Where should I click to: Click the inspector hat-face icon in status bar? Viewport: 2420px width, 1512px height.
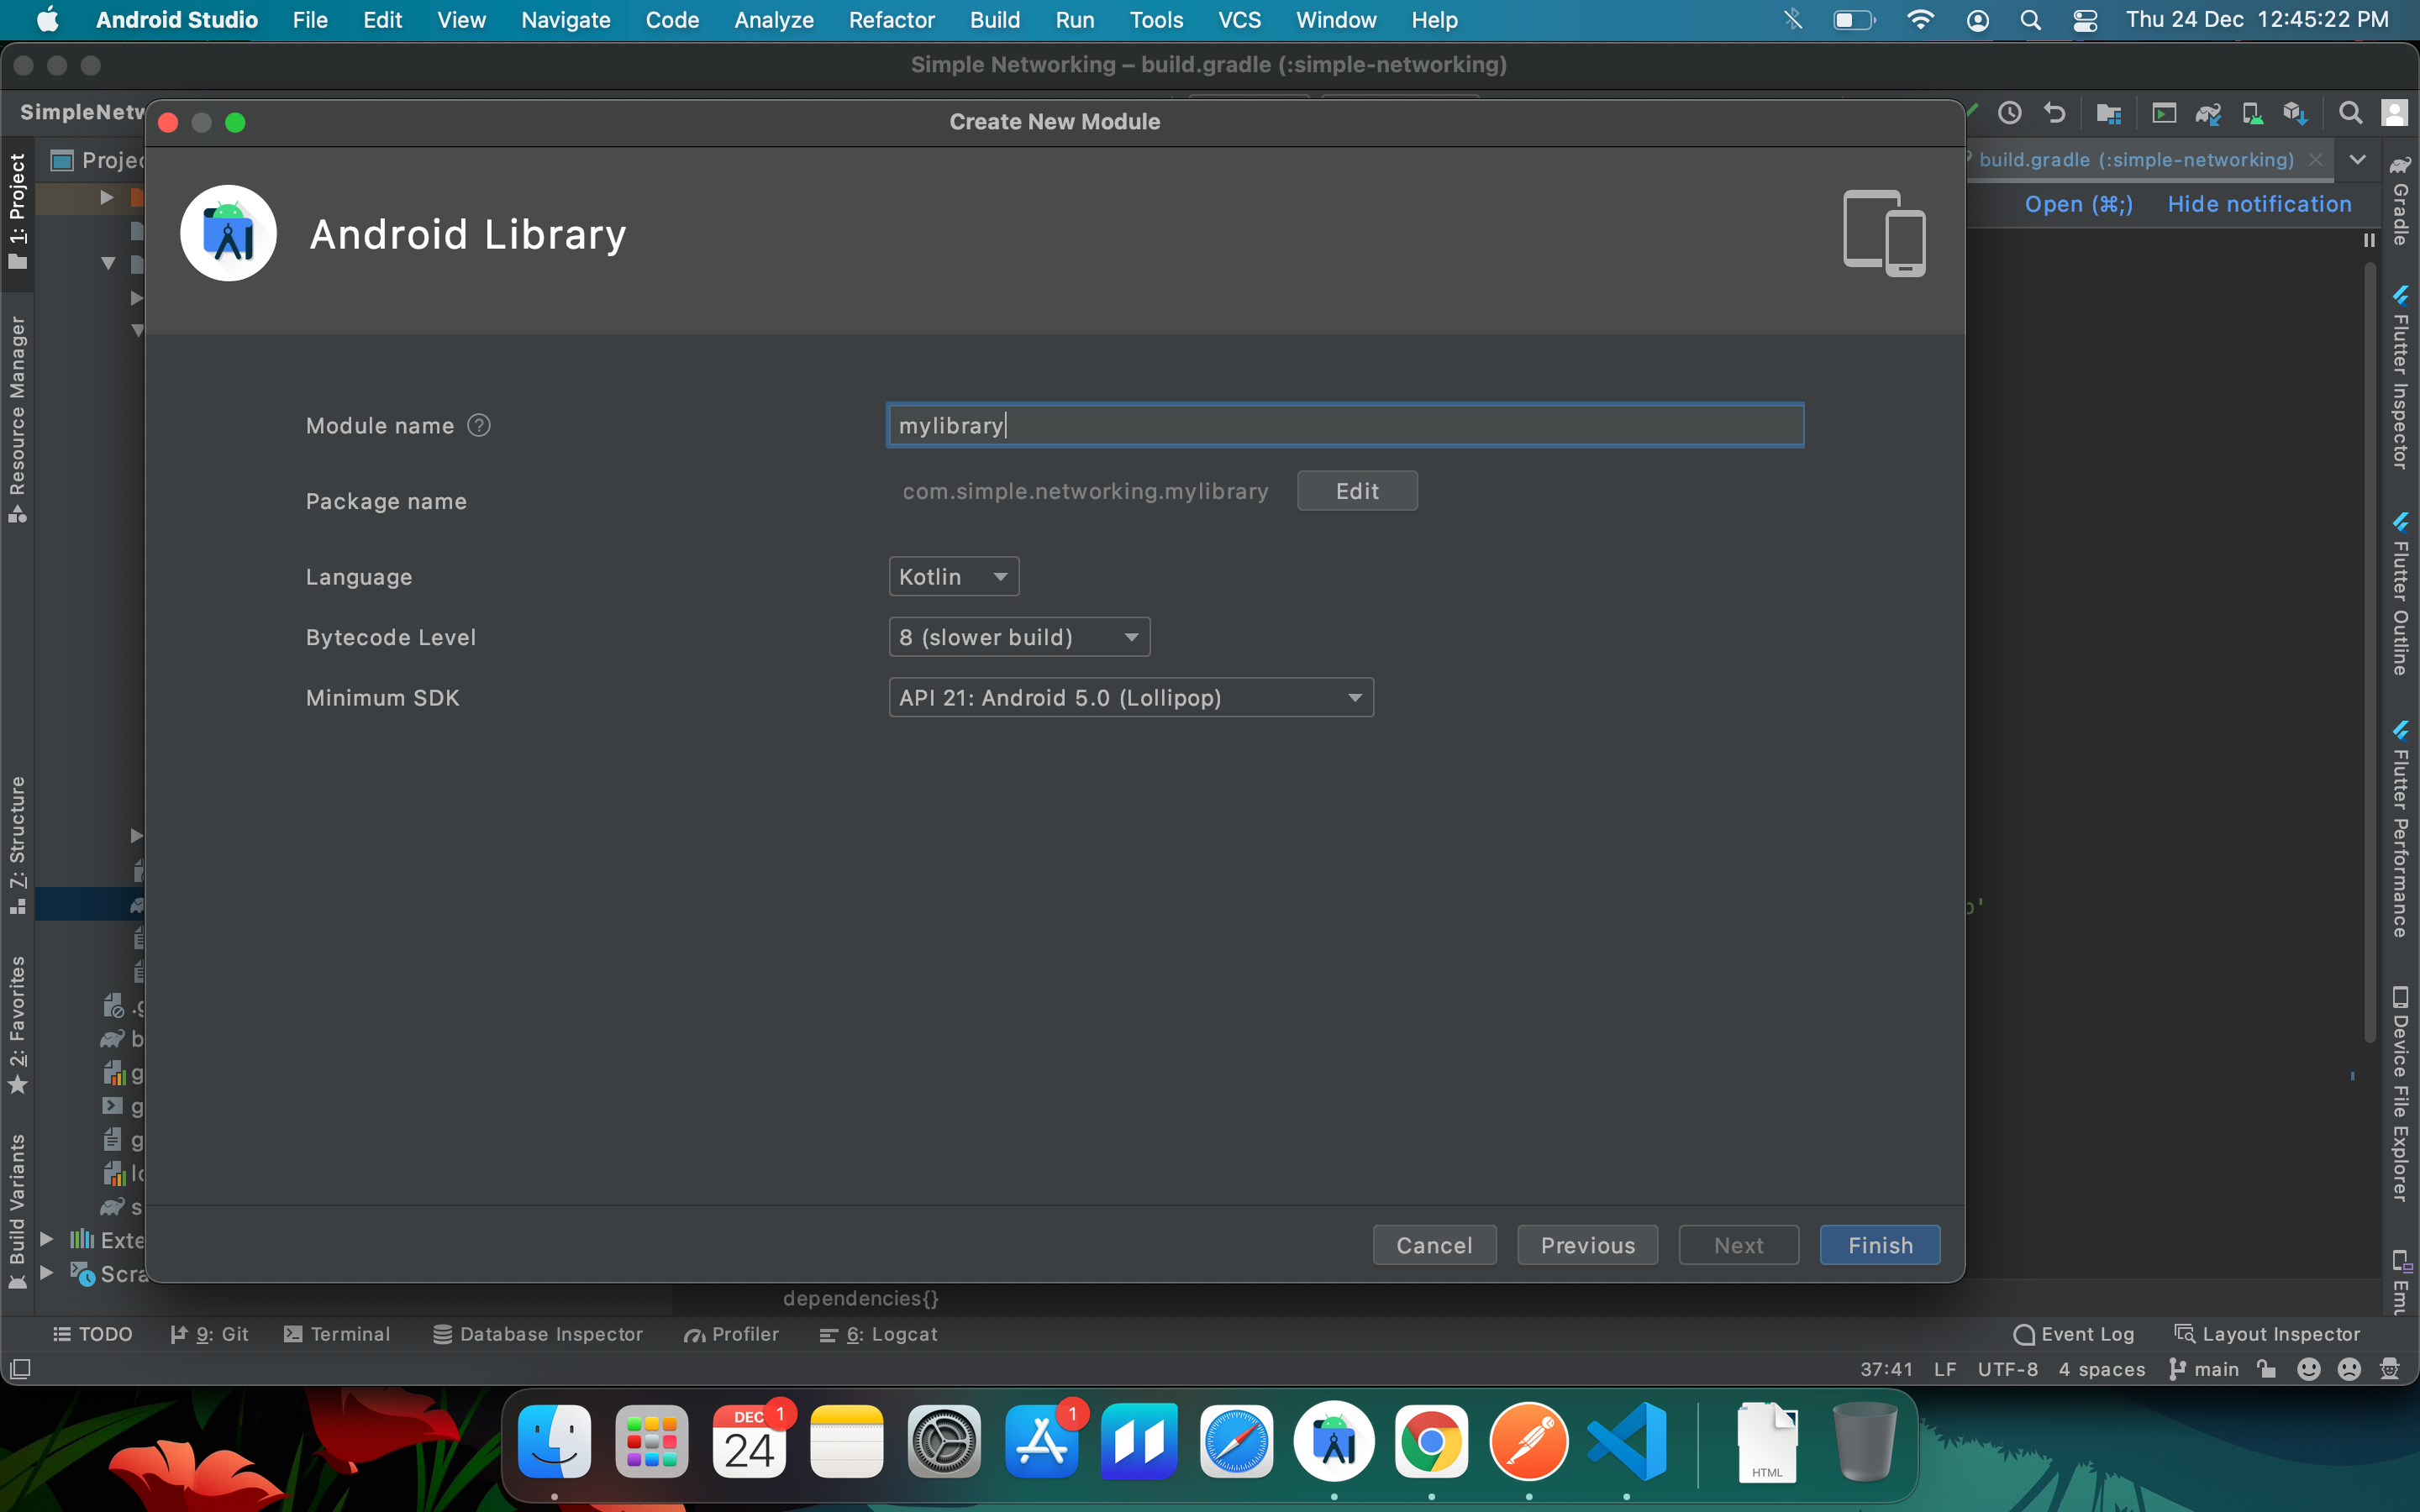tap(2390, 1369)
